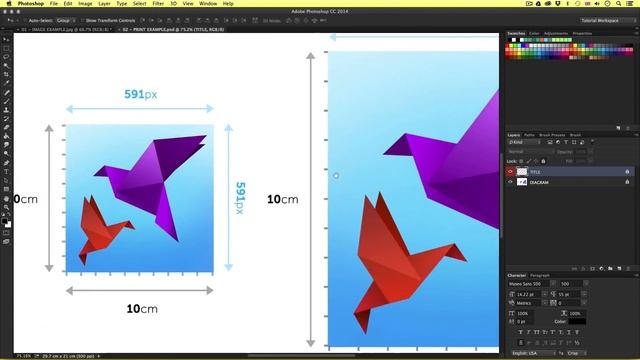Hide the TITLE layer with eye icon
640x360 pixels.
510,172
